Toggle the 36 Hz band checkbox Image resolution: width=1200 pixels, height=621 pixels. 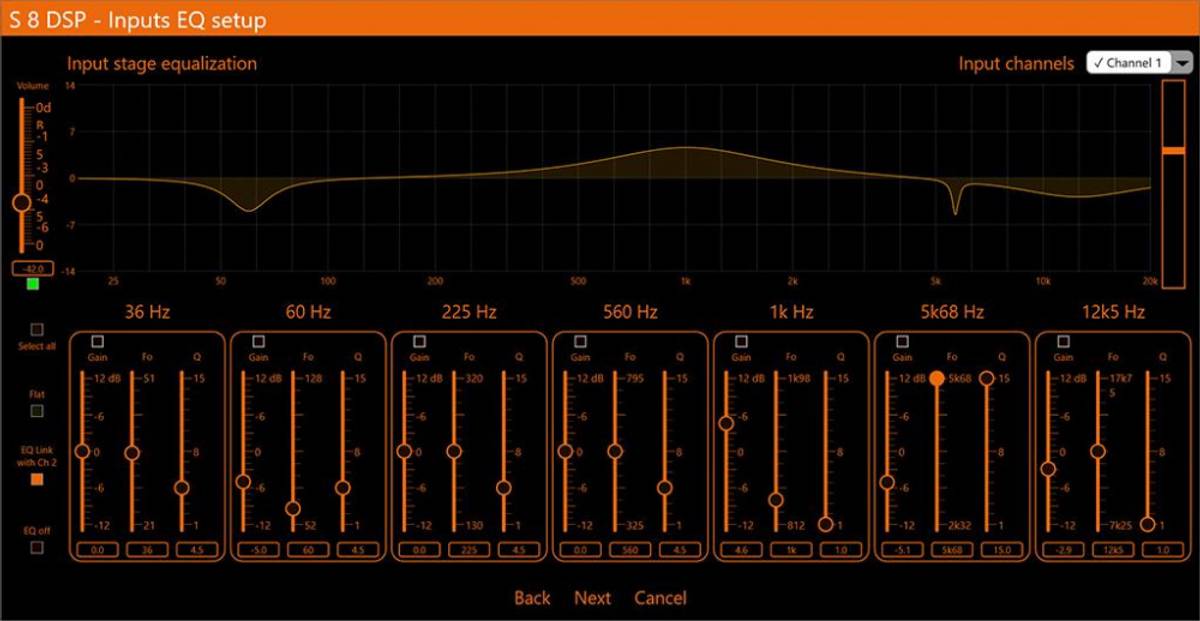(98, 342)
